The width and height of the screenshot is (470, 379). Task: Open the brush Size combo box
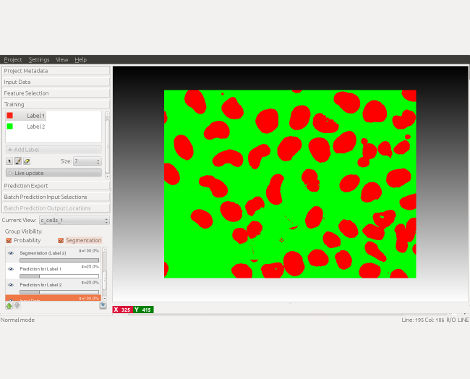(x=87, y=161)
